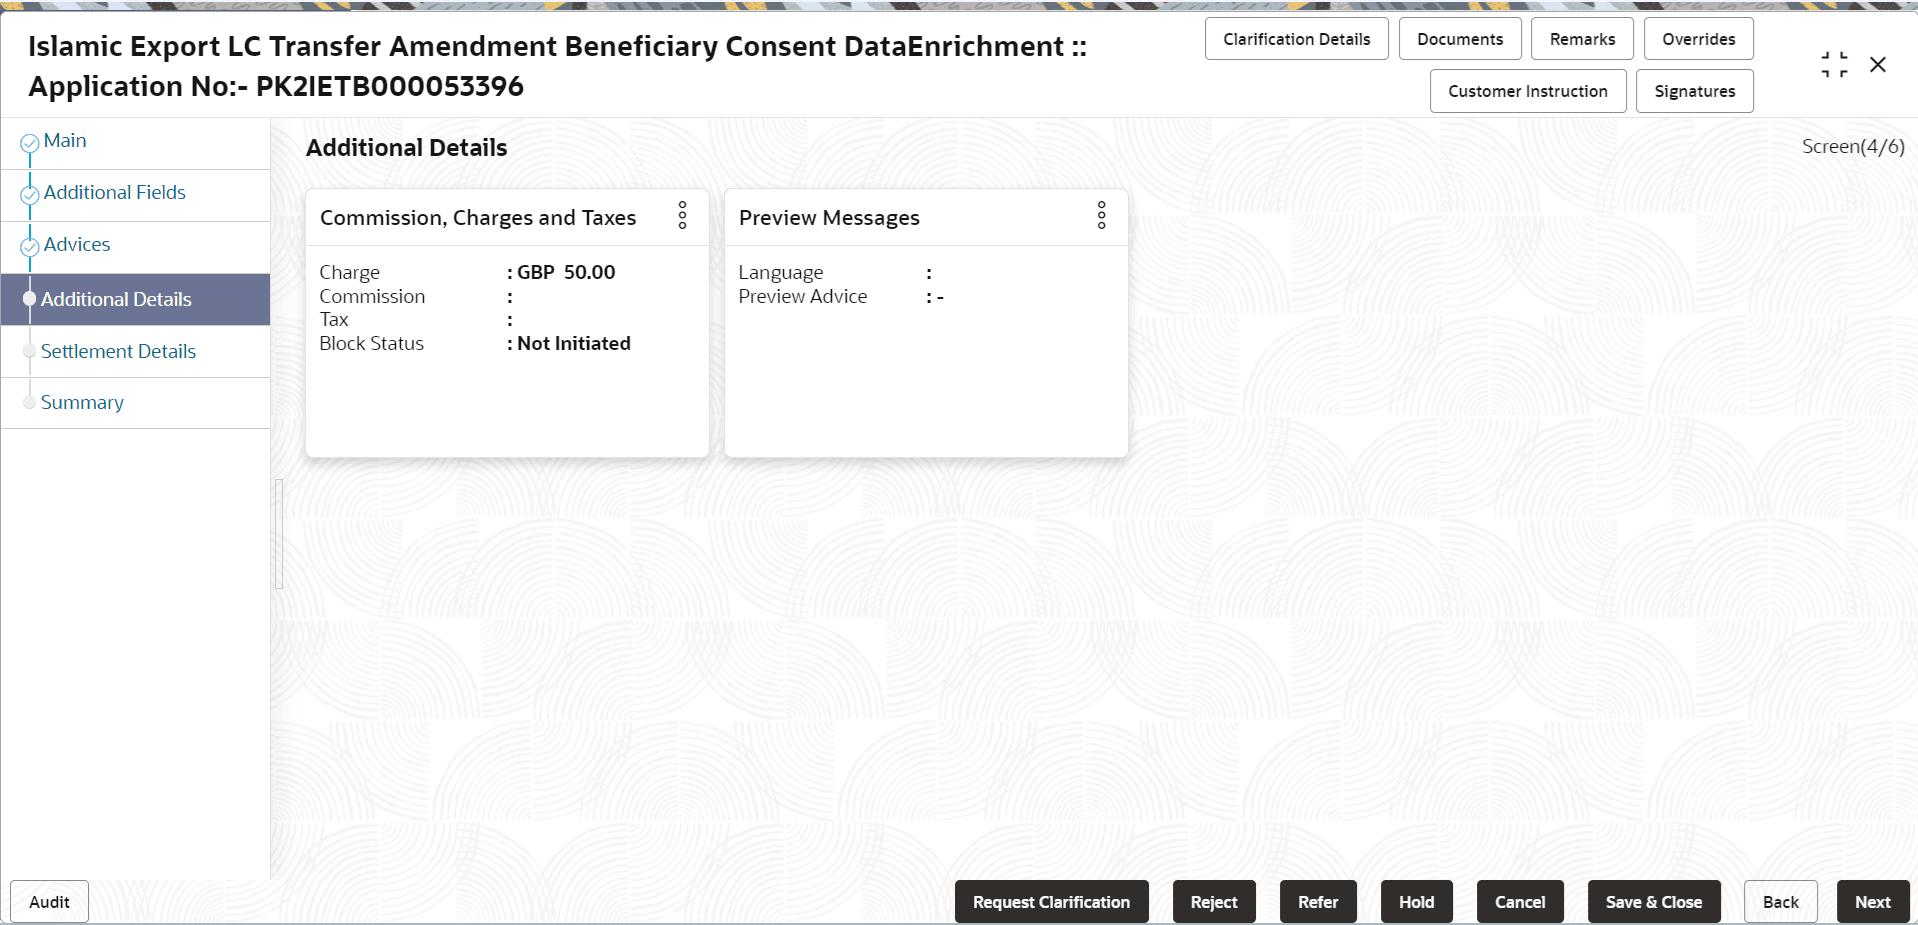Click the collapse-screen icon near the top right
The height and width of the screenshot is (925, 1918).
pyautogui.click(x=1834, y=63)
